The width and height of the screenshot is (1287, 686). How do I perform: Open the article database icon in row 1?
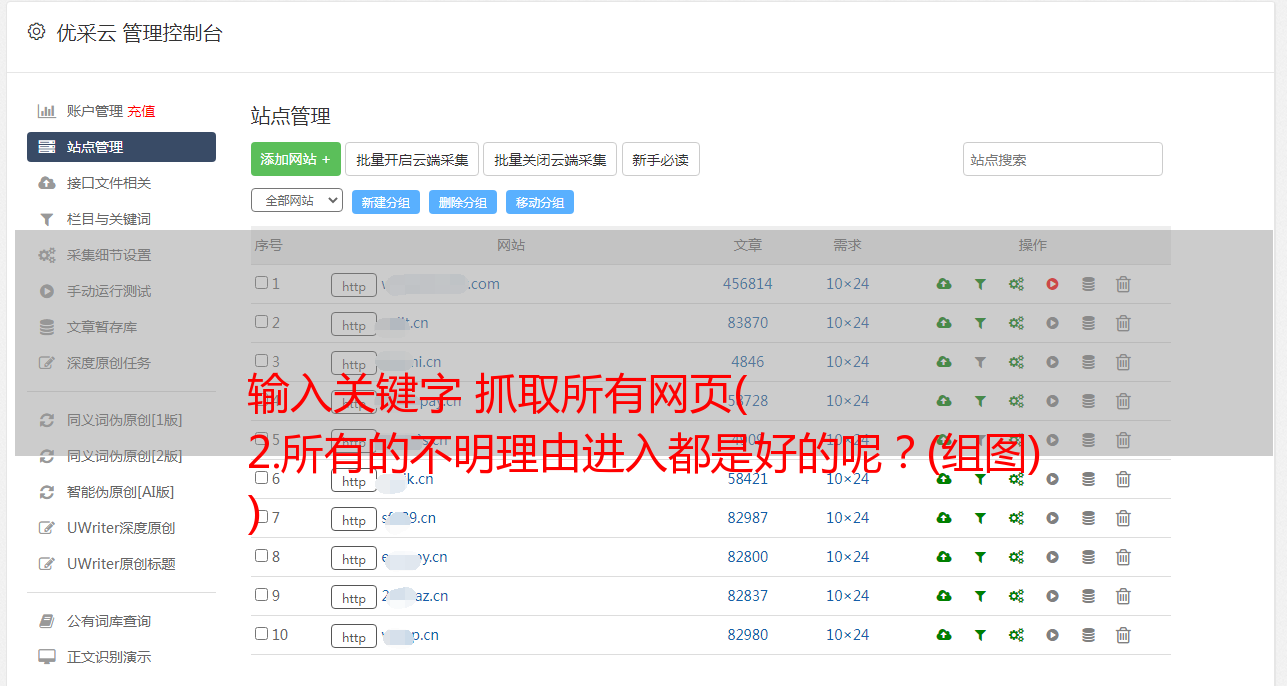[x=1088, y=284]
